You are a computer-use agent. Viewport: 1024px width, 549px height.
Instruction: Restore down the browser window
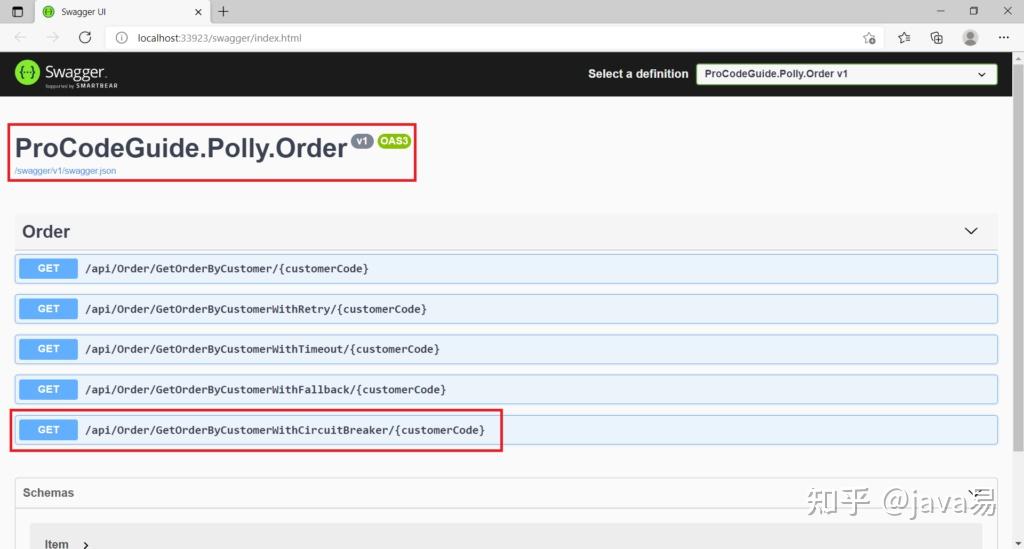point(974,11)
